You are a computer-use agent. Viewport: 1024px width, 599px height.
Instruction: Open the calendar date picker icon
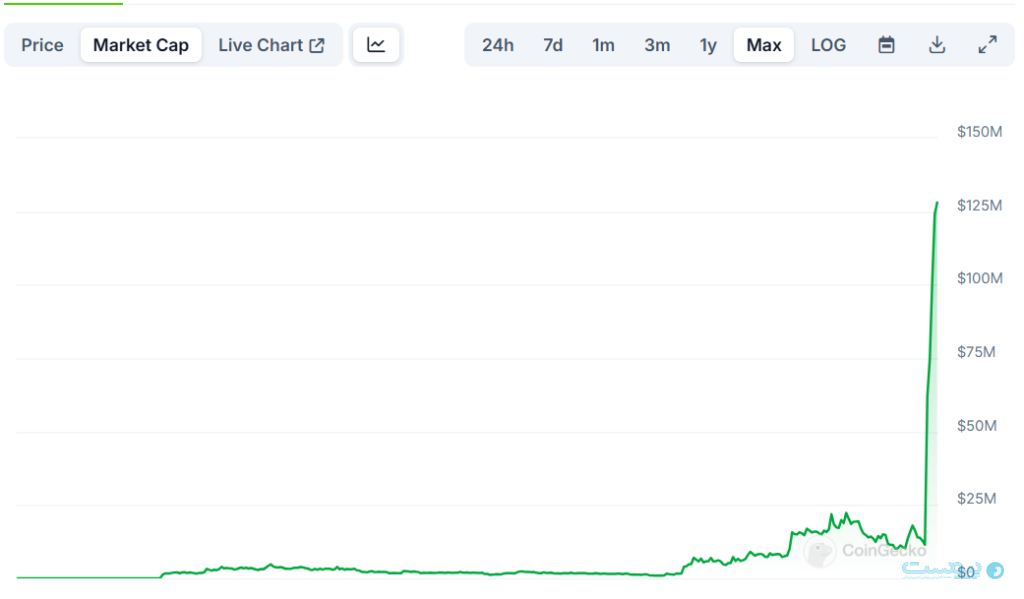(886, 45)
